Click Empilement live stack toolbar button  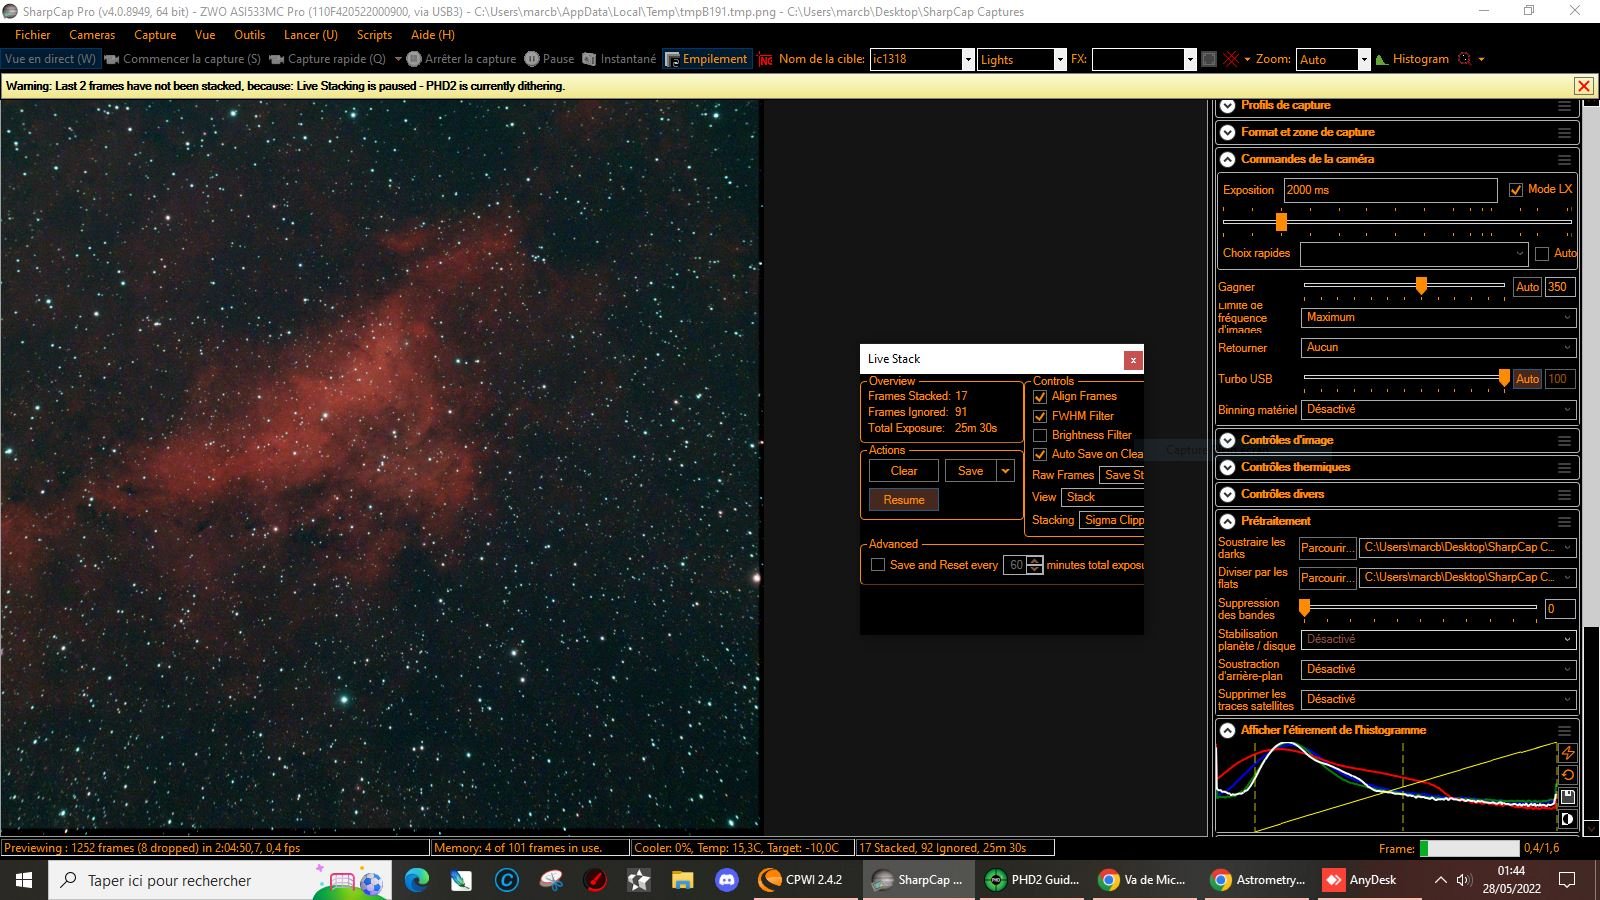coord(706,59)
